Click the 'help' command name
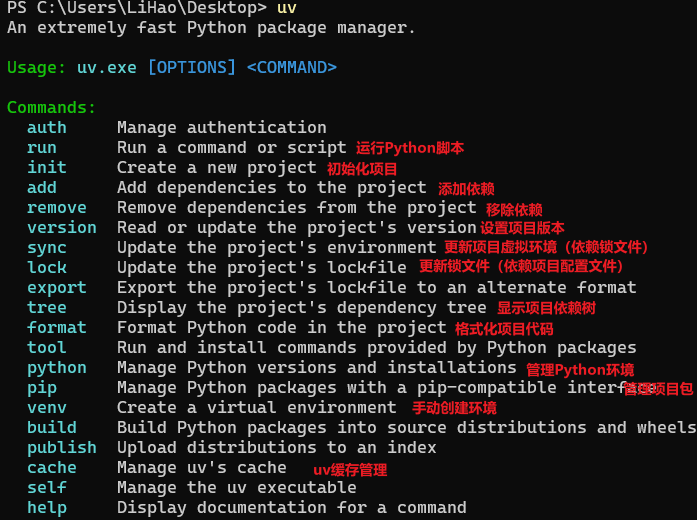Image resolution: width=697 pixels, height=520 pixels. [46, 508]
